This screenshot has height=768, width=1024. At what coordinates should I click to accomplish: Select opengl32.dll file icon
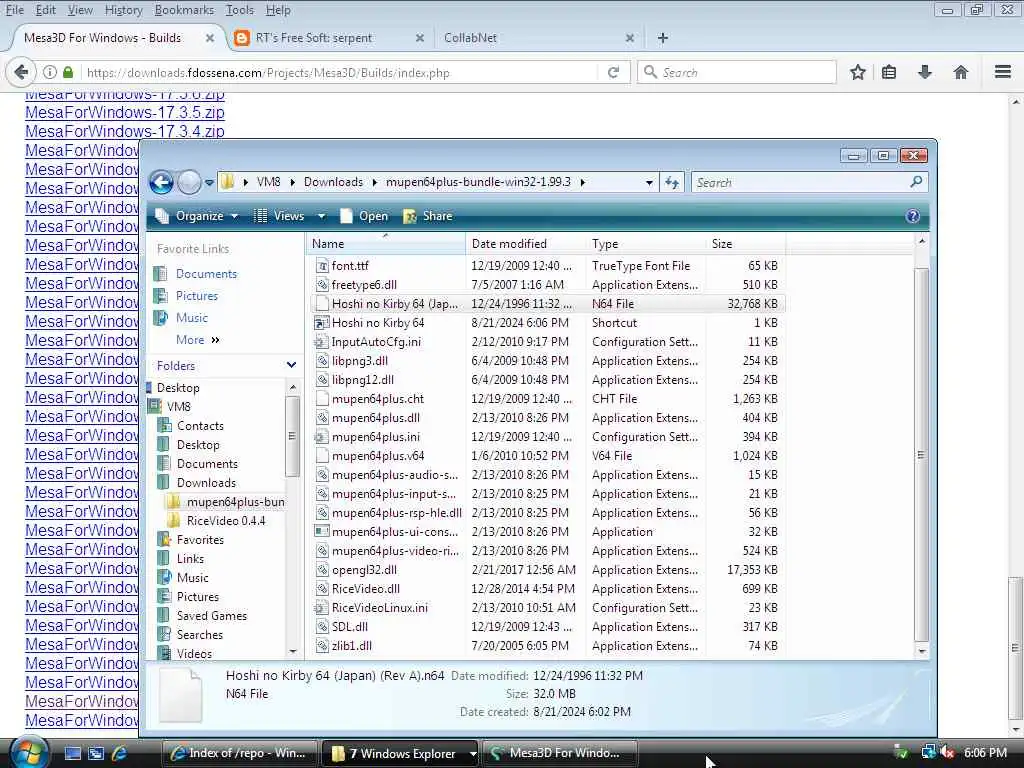[x=321, y=570]
